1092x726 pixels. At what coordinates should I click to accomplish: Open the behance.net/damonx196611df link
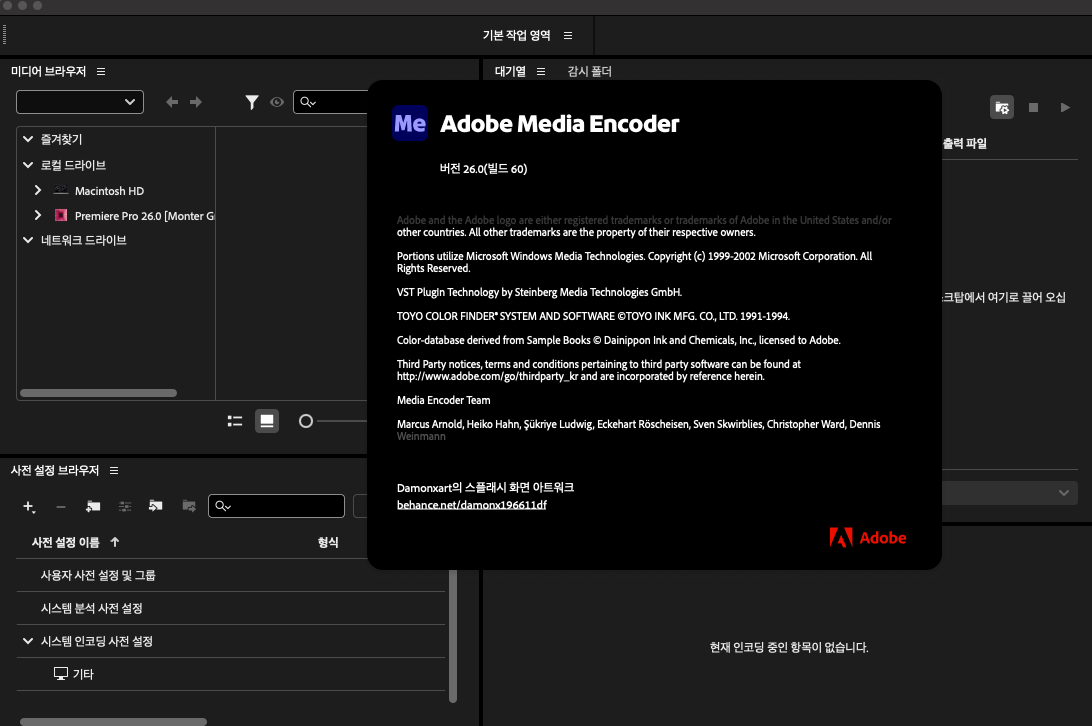coord(471,505)
